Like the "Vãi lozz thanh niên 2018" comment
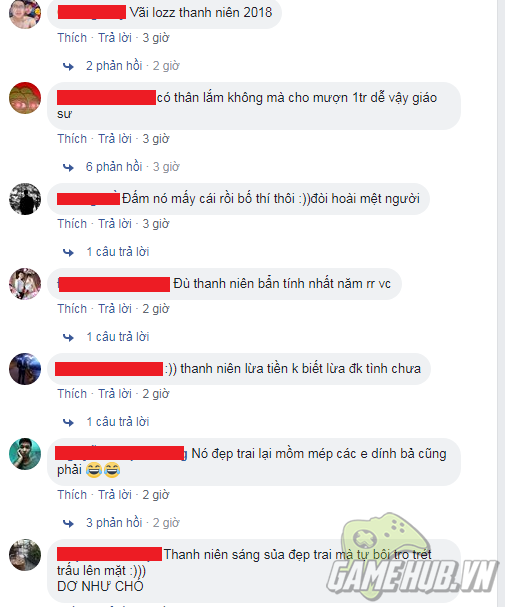This screenshot has height=607, width=505. 72,38
